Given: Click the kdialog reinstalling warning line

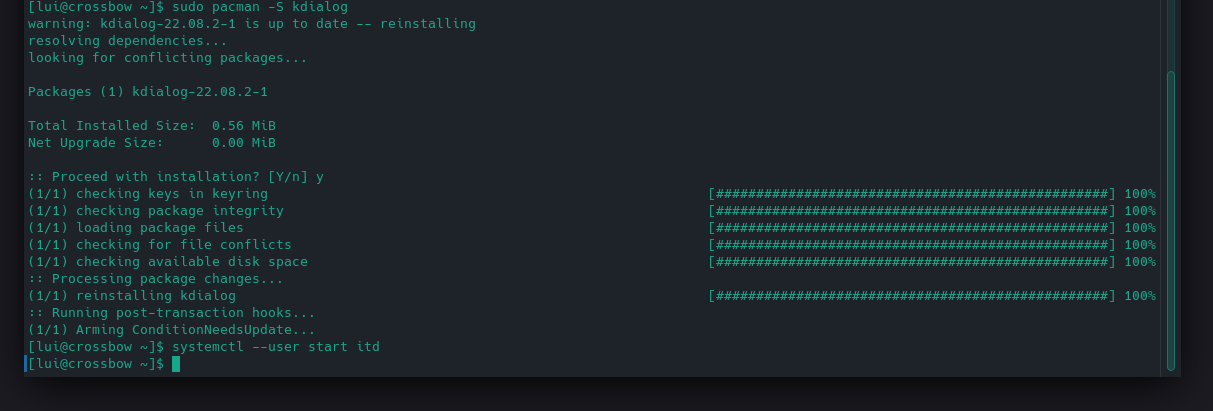Looking at the screenshot, I should coord(252,24).
